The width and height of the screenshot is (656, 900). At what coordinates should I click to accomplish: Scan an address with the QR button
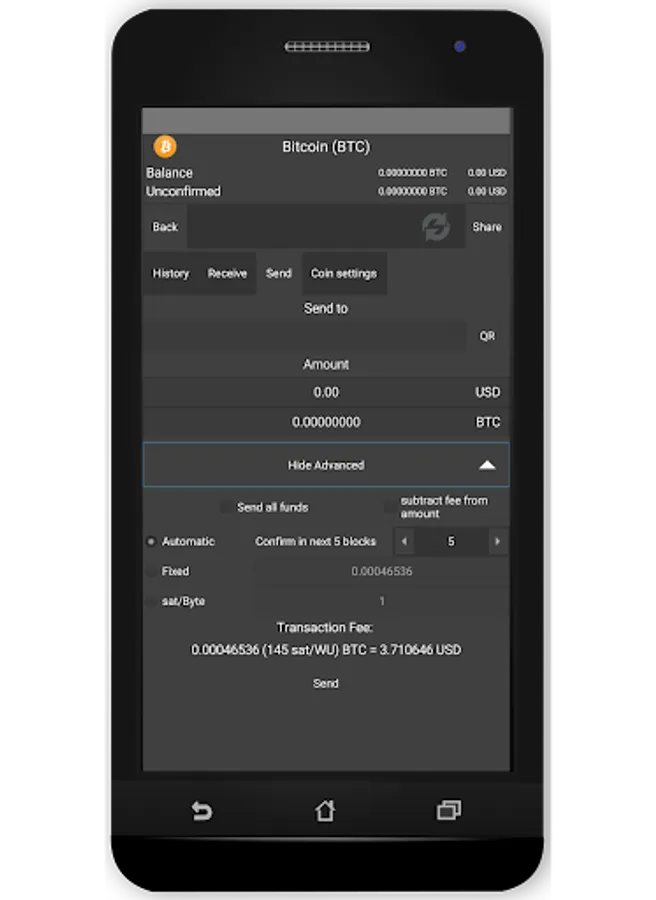(x=487, y=336)
